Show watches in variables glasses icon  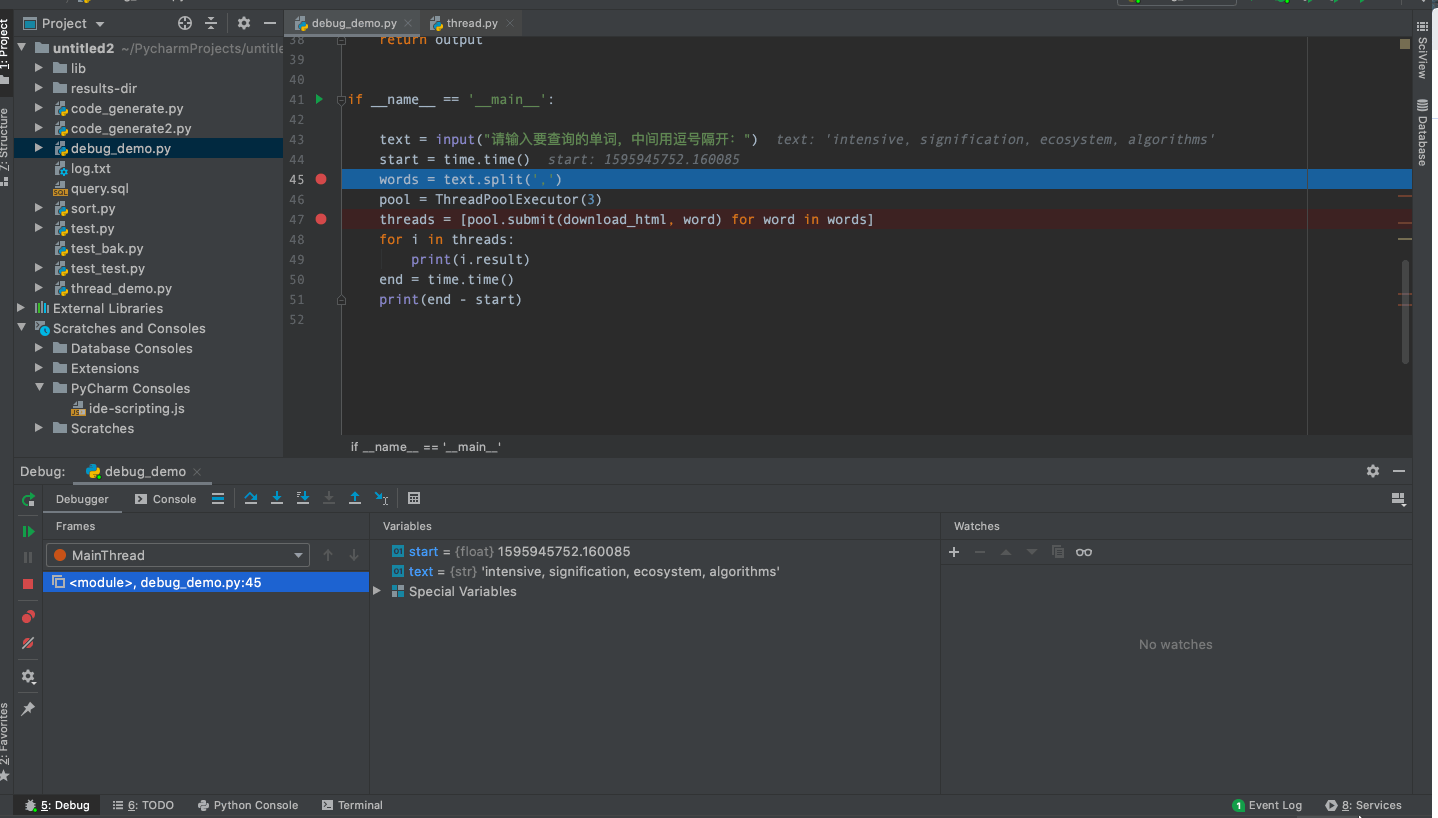[x=1084, y=552]
